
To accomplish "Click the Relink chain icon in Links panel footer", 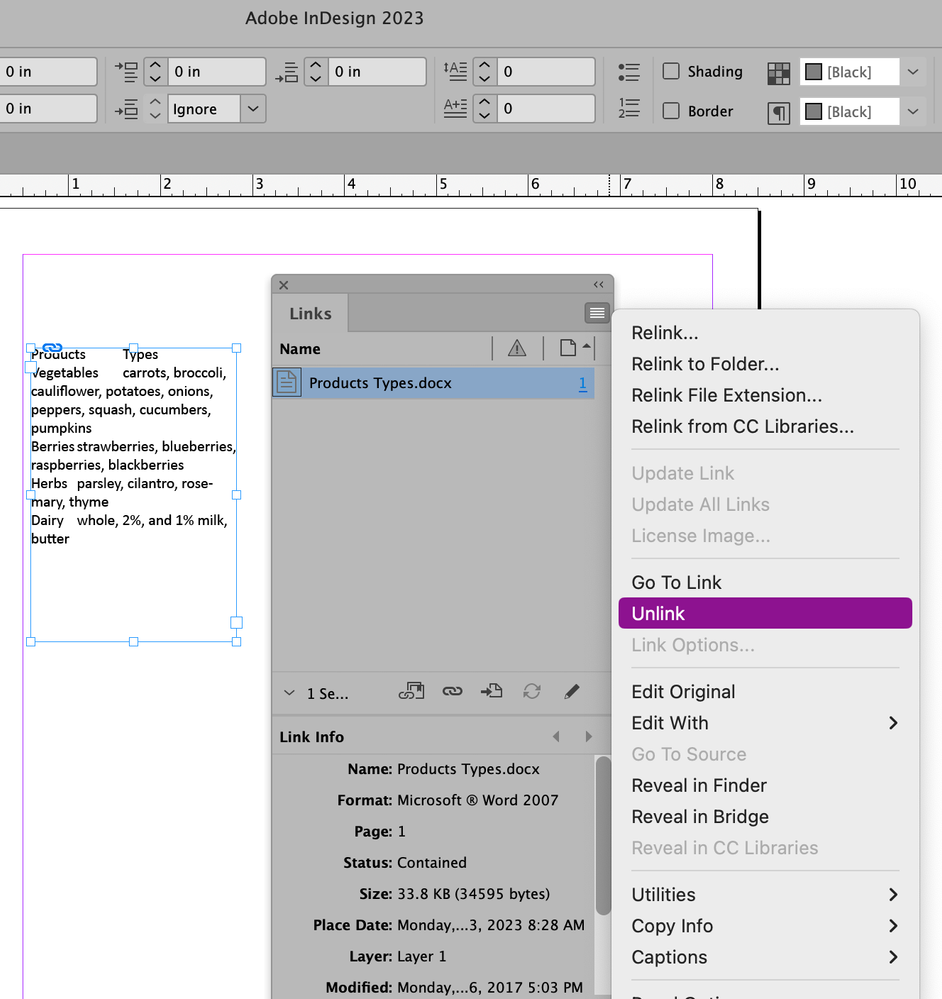I will (452, 691).
